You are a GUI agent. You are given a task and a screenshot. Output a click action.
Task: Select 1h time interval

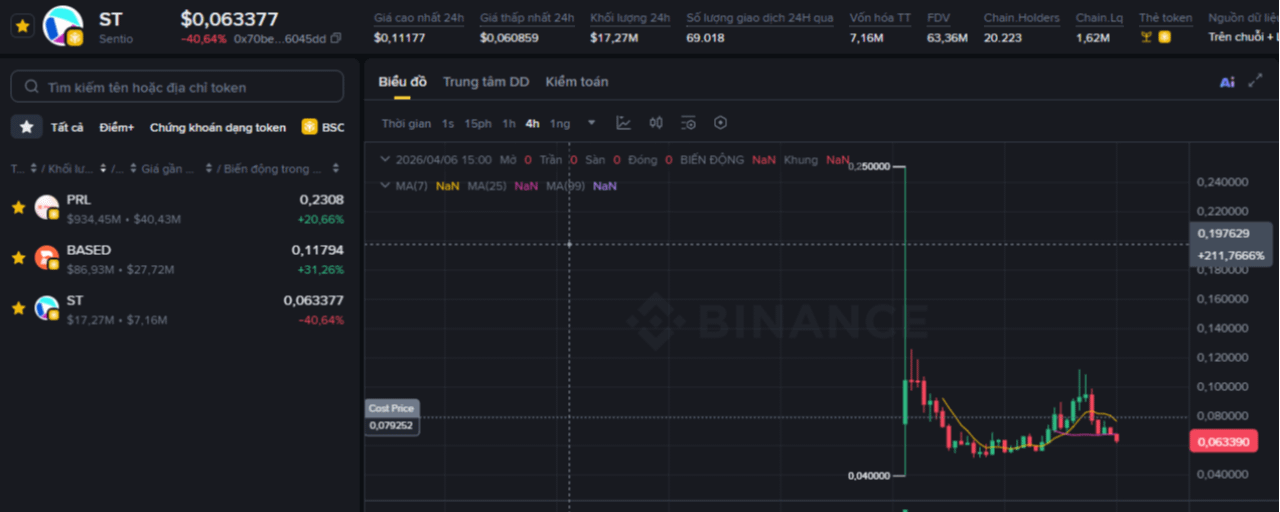click(509, 123)
